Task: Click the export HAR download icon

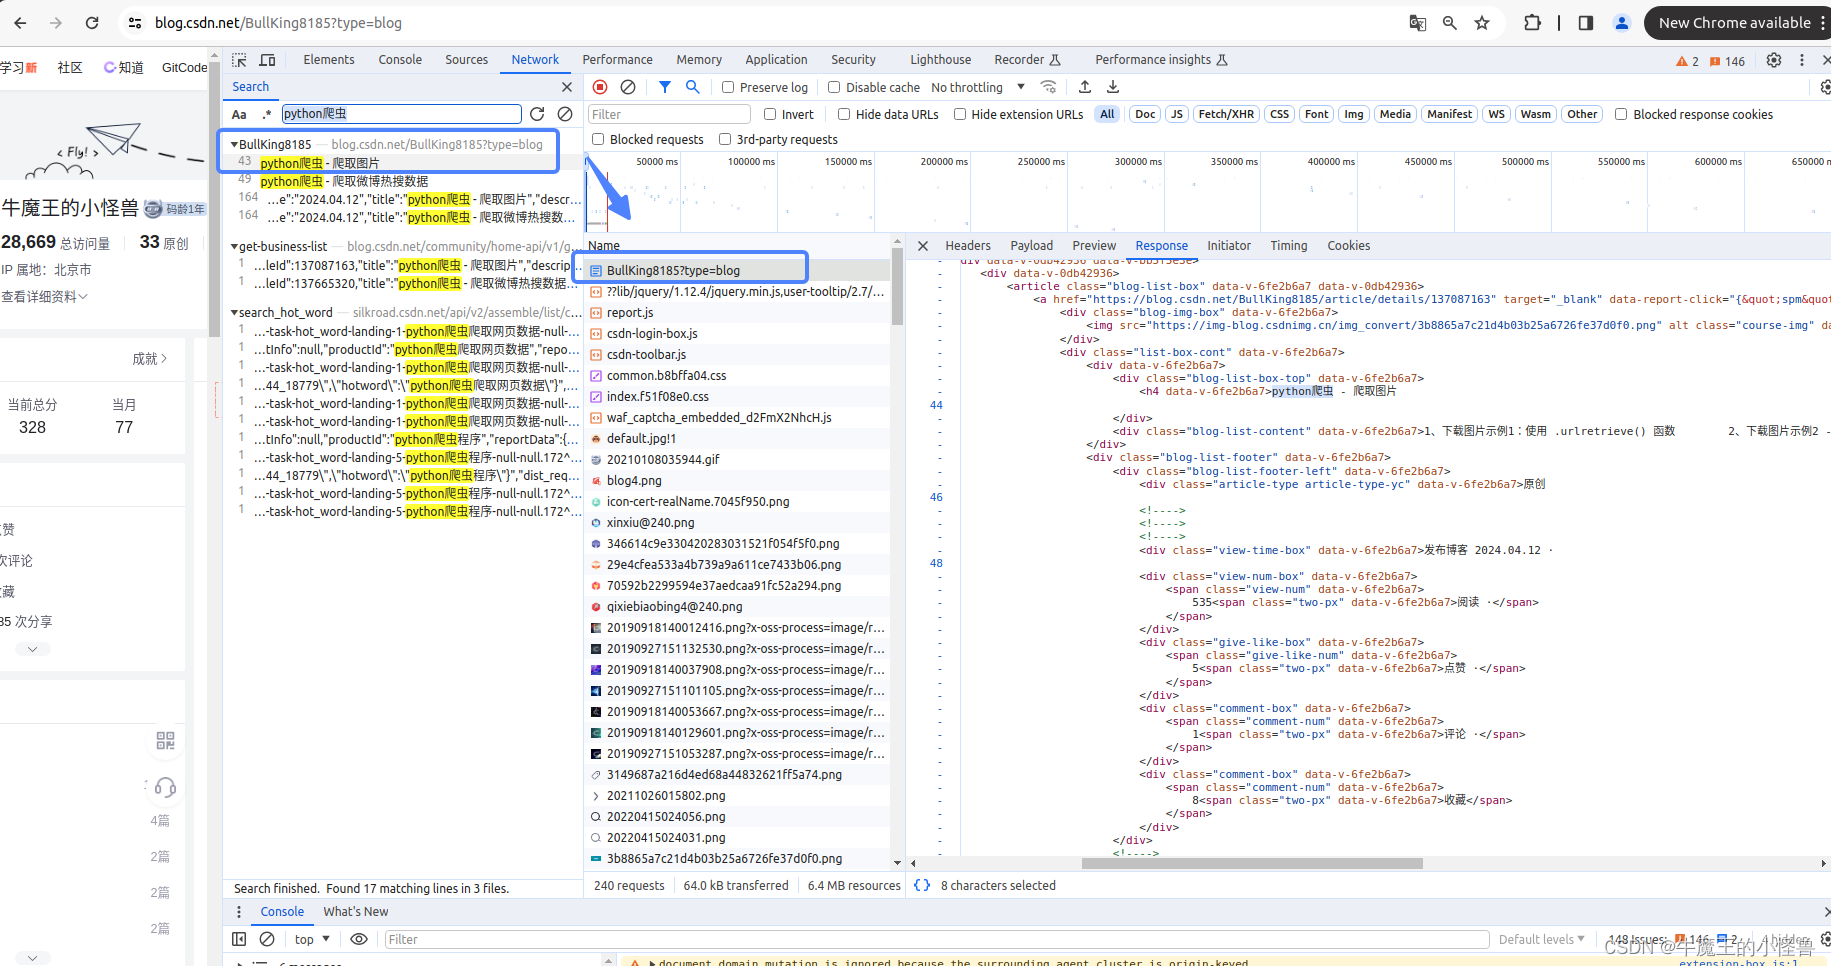Action: (x=1113, y=87)
